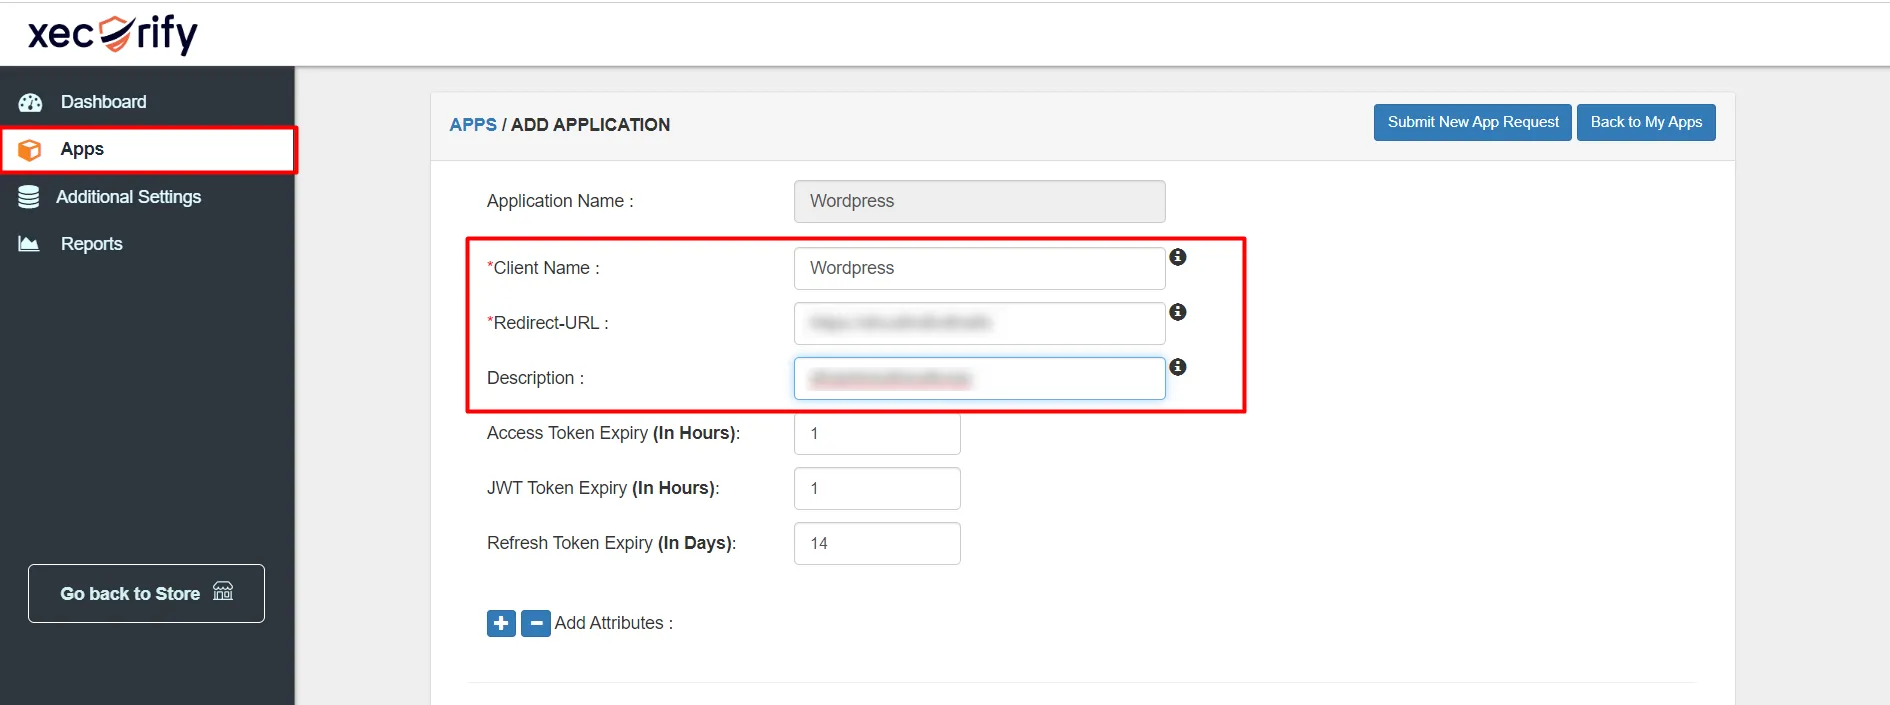
Task: Click the JWT Token Expiry field
Action: 877,488
